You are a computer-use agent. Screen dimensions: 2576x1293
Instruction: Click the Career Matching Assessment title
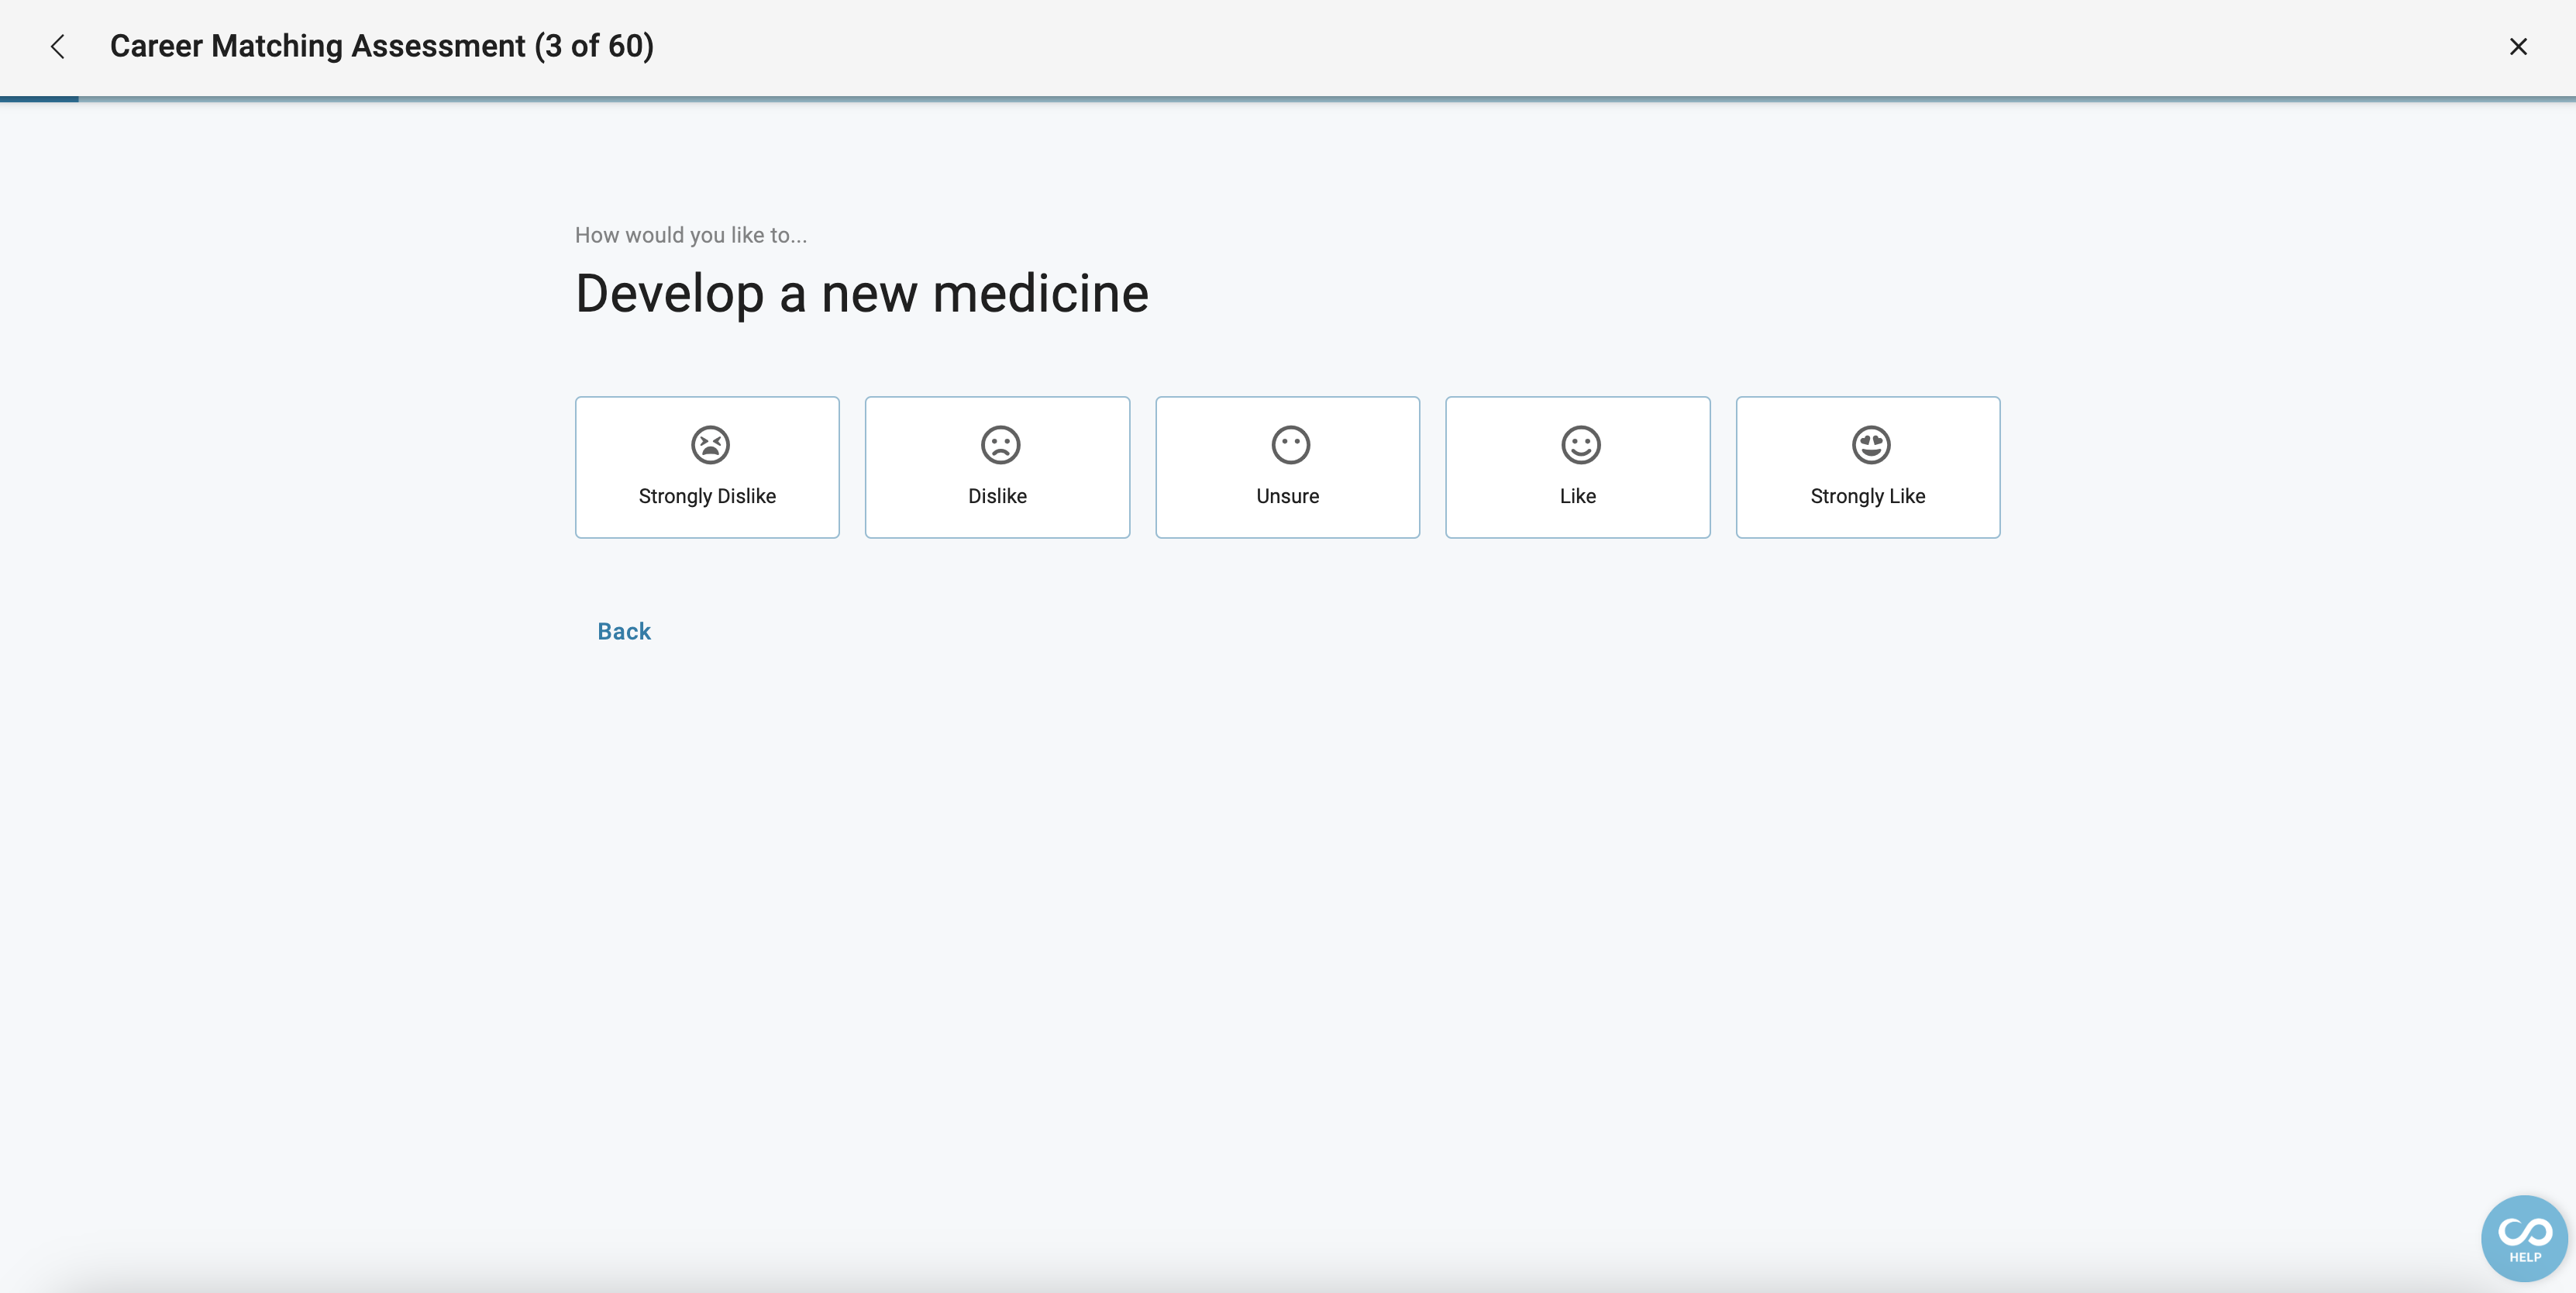point(382,46)
